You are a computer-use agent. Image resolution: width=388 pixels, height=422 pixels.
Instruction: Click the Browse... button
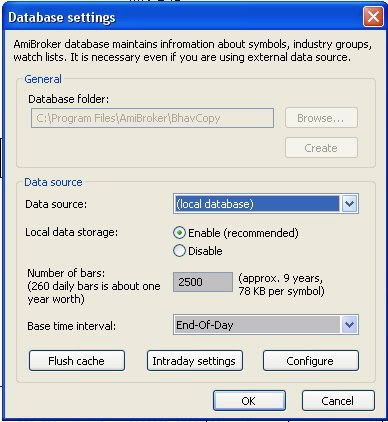click(x=321, y=118)
